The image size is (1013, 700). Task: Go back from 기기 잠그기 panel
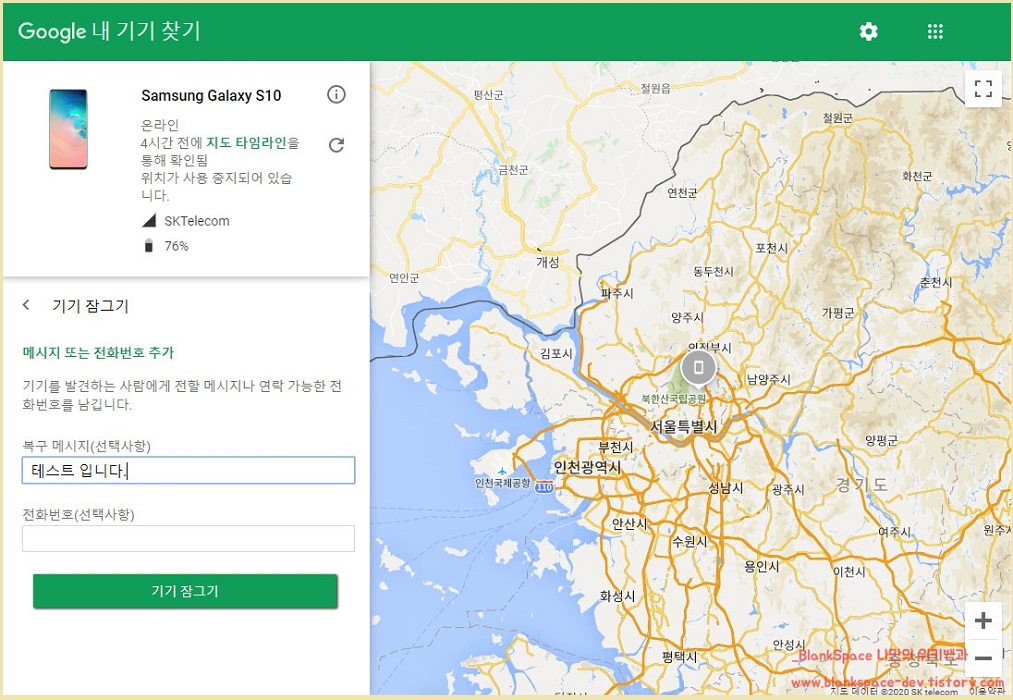point(26,305)
